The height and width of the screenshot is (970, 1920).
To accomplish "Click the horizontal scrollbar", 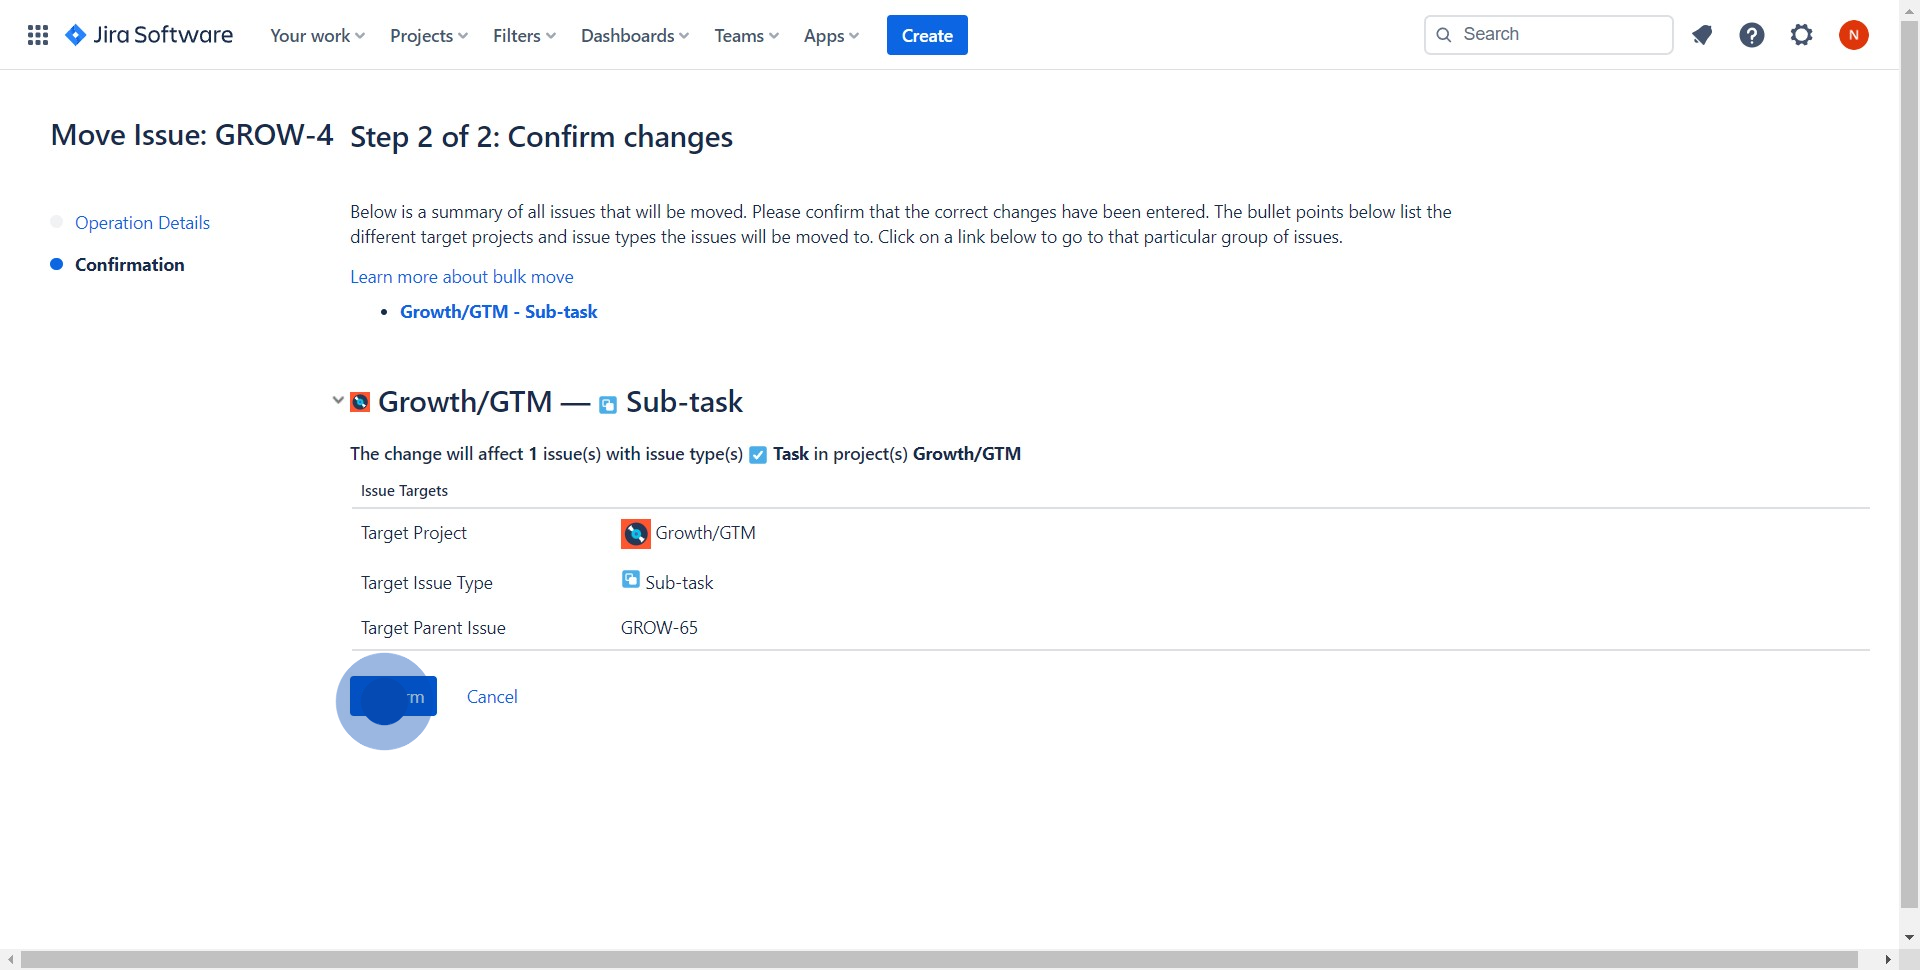I will [939, 960].
